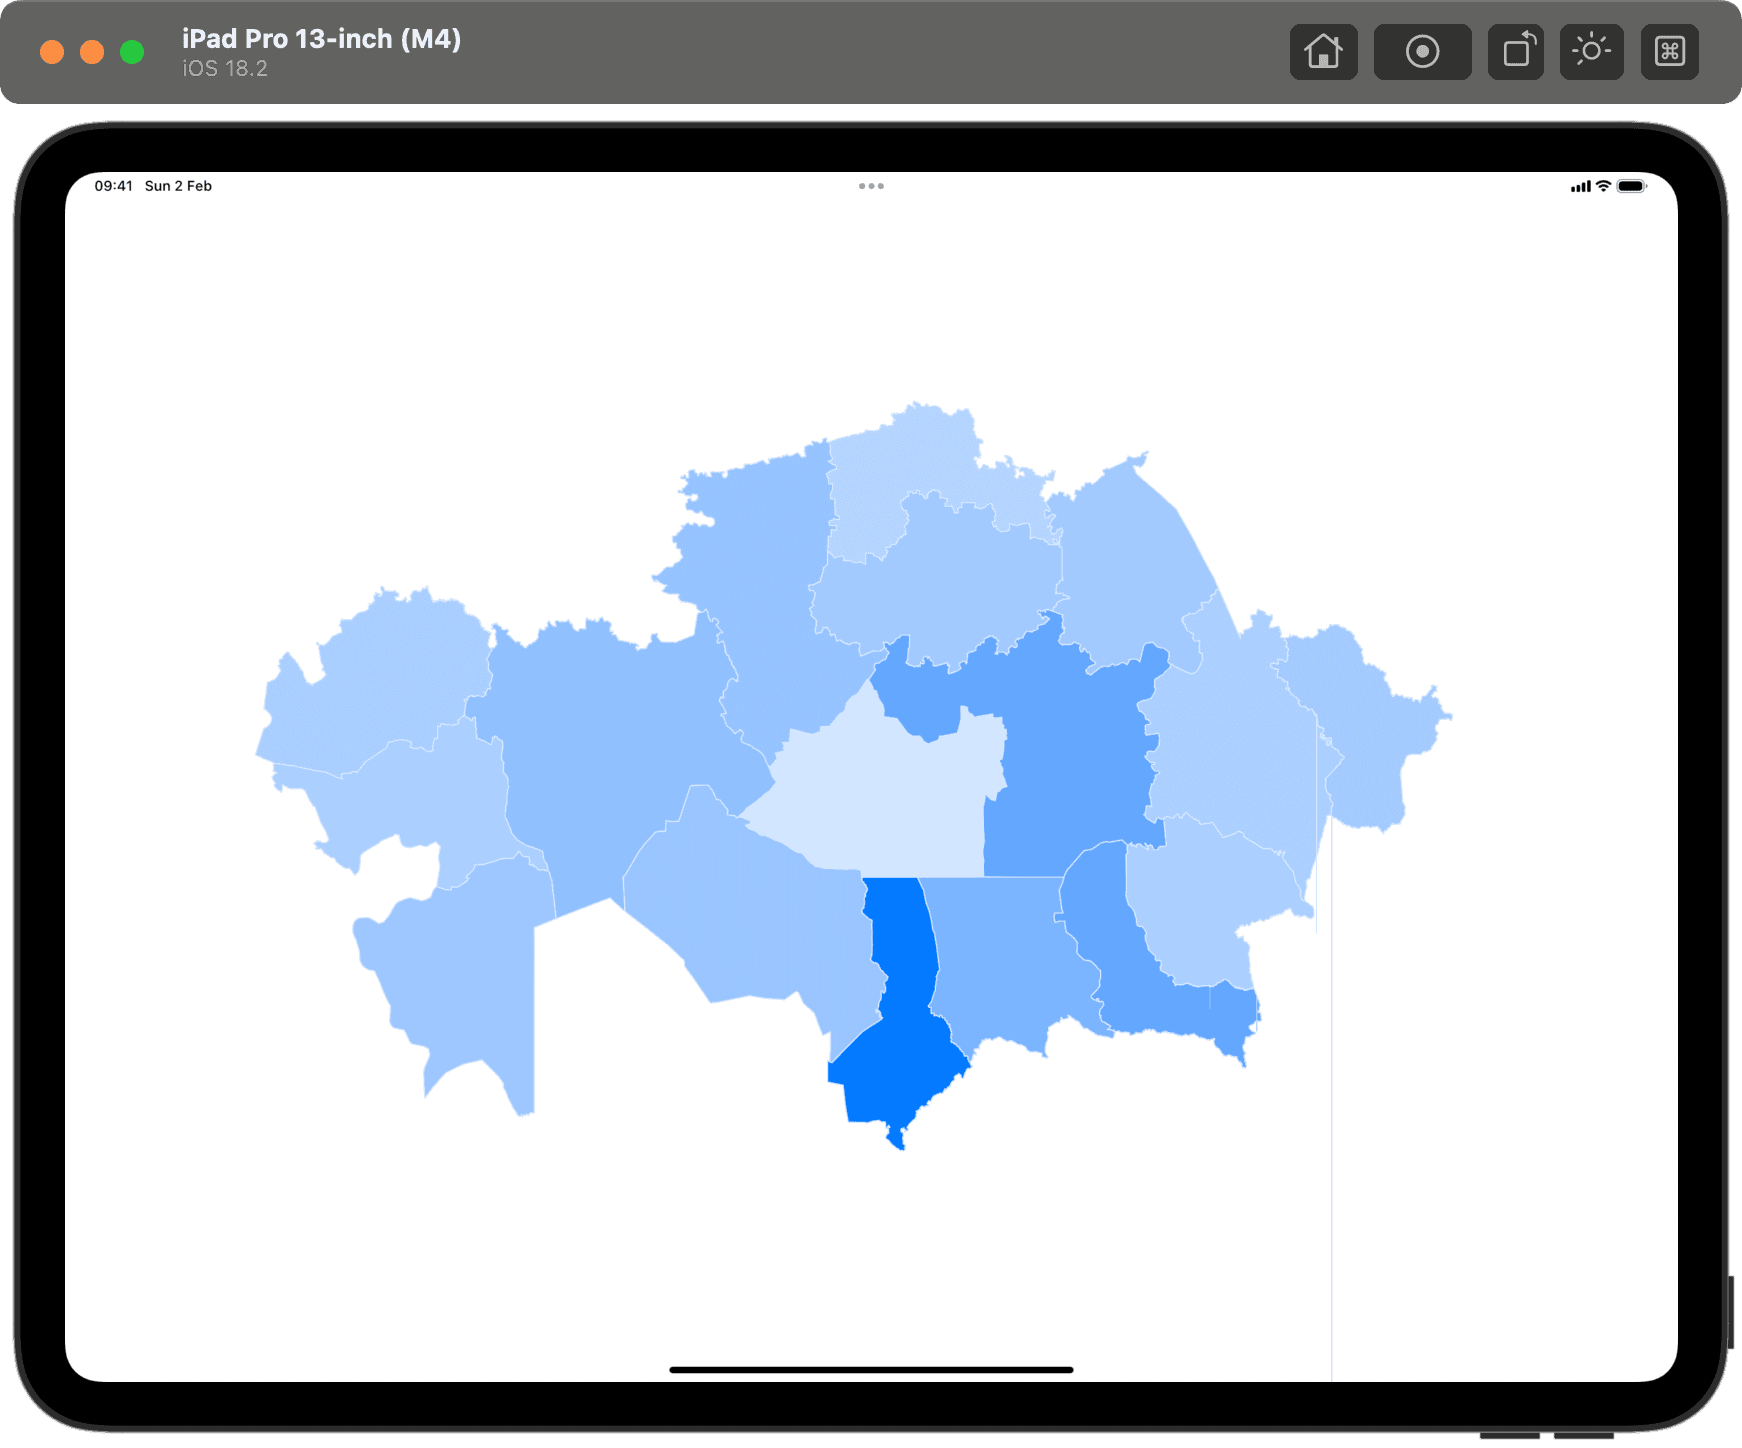Click the screenshot record icon
The image size is (1742, 1448).
pyautogui.click(x=1422, y=51)
